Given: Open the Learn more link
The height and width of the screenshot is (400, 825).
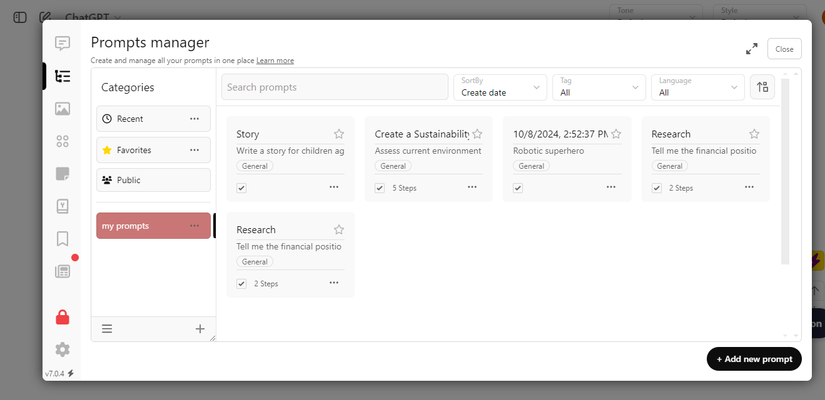Looking at the screenshot, I should point(275,61).
